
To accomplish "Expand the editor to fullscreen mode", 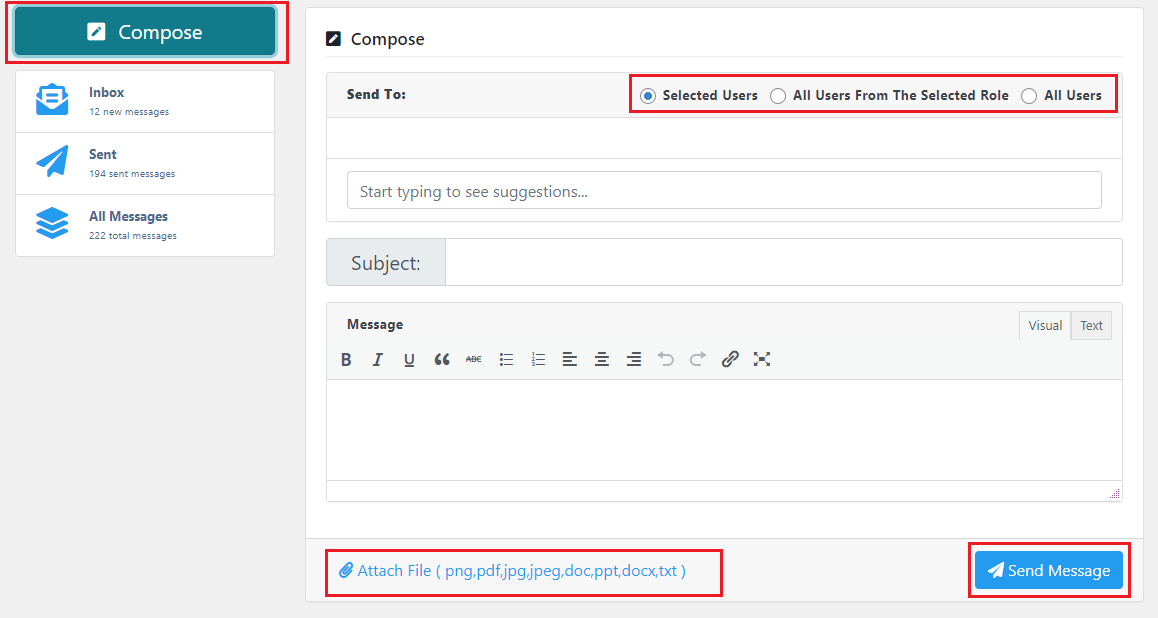I will (x=762, y=359).
